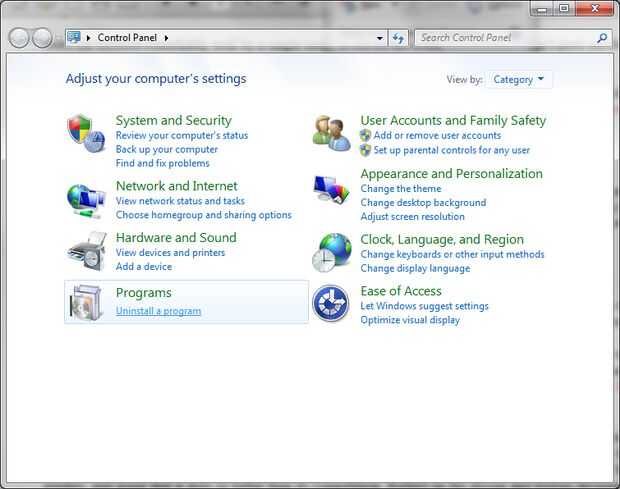Image resolution: width=620 pixels, height=489 pixels.
Task: Click the refresh button in the address bar
Action: 398,38
